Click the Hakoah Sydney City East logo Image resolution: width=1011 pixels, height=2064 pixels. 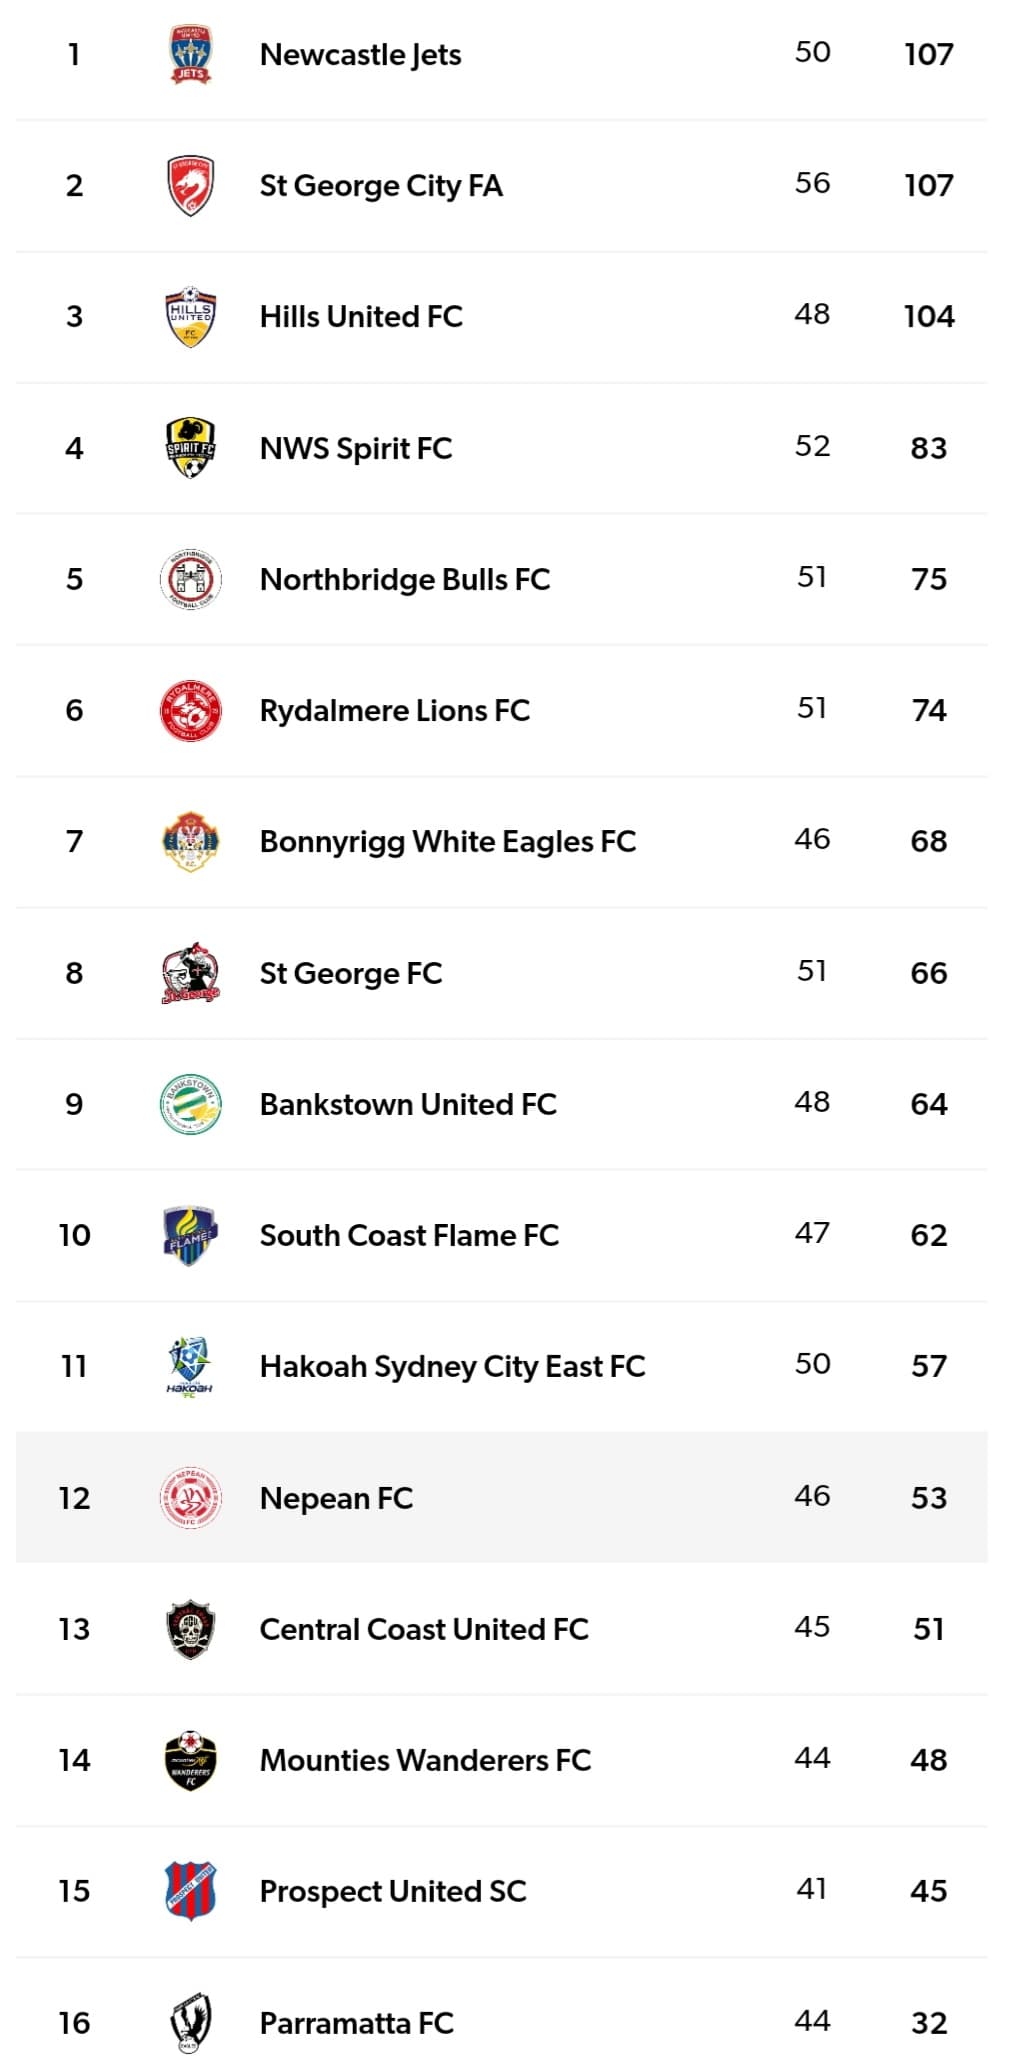(190, 1366)
